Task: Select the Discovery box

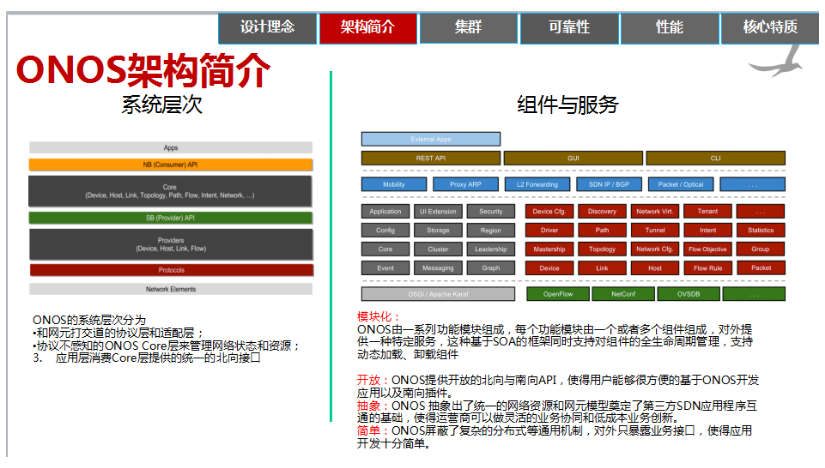Action: (x=602, y=211)
